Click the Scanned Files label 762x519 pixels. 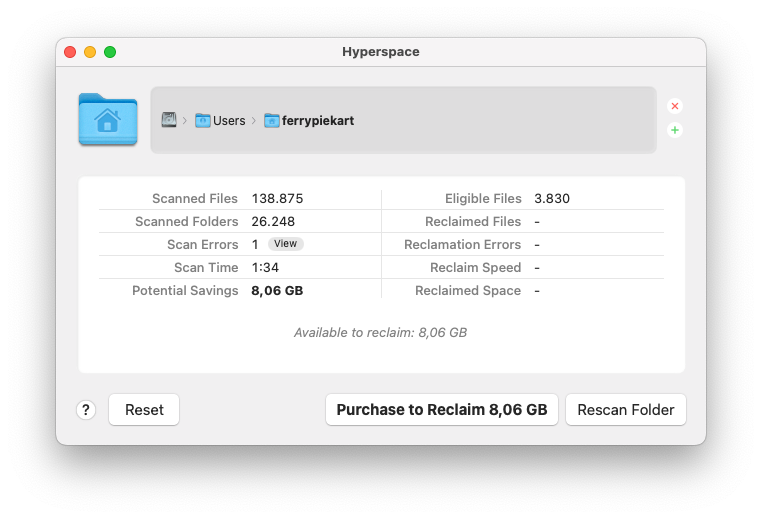195,198
